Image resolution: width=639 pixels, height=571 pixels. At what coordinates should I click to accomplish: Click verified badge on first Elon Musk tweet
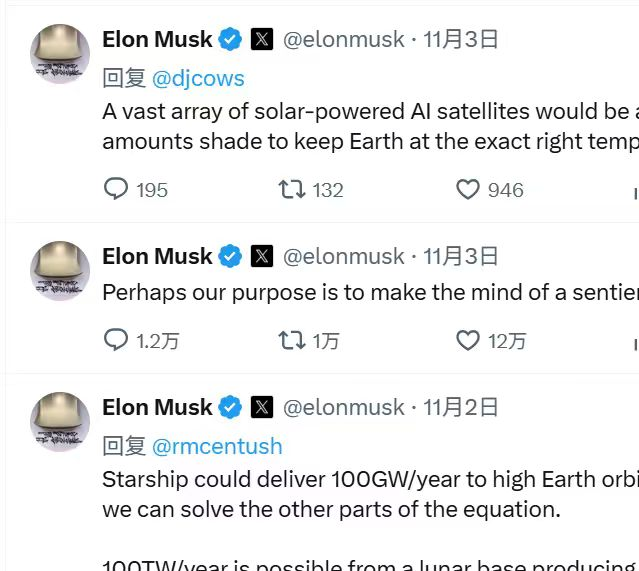[x=231, y=40]
